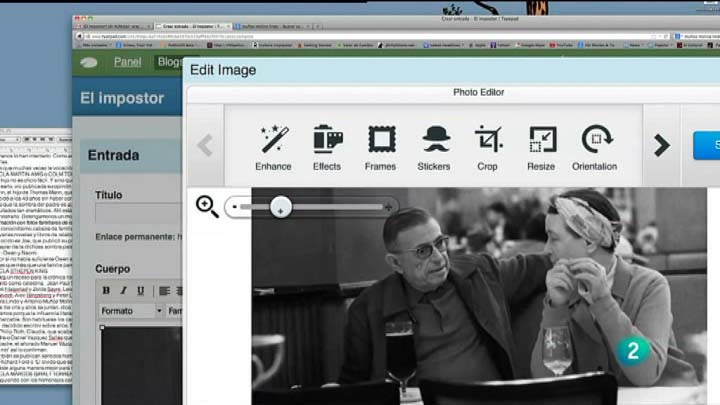Click the zoom slider handle
Image resolution: width=720 pixels, height=405 pixels.
click(281, 207)
